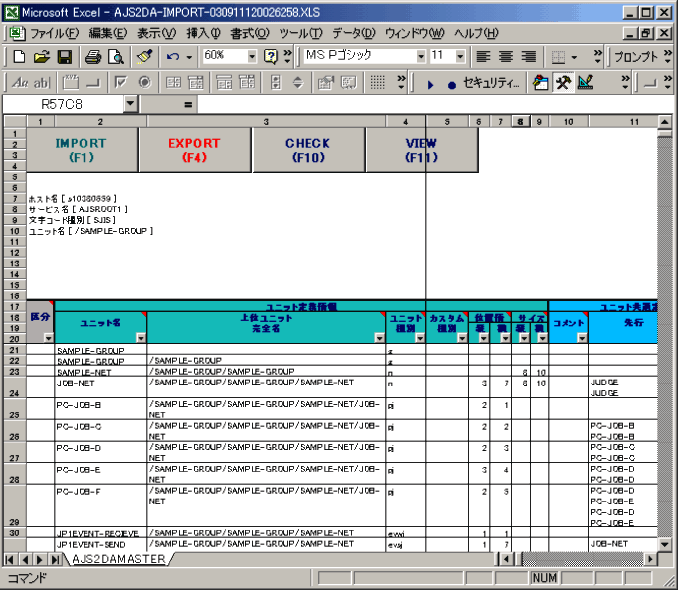The height and width of the screenshot is (590, 678).
Task: Select the cell containing PC-JOB-F
Action: coord(101,505)
